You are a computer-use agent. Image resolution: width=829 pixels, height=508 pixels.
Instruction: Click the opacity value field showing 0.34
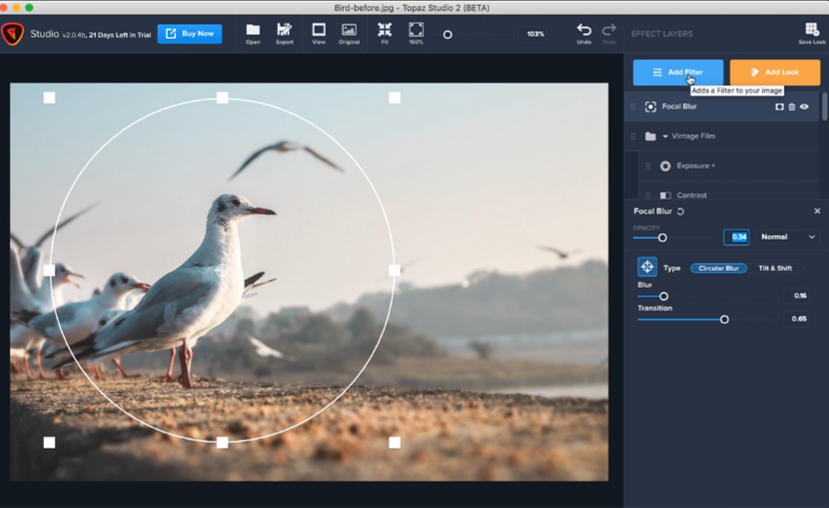[736, 237]
